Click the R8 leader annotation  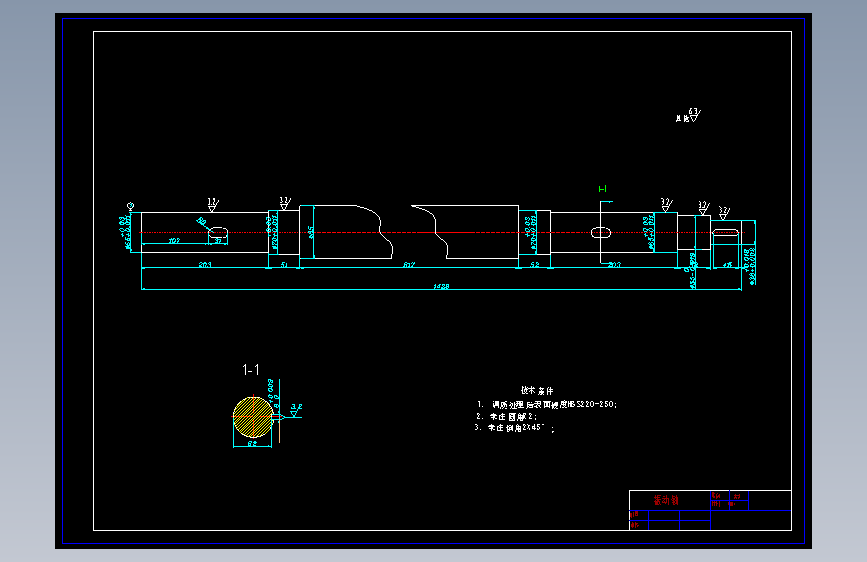pyautogui.click(x=202, y=223)
